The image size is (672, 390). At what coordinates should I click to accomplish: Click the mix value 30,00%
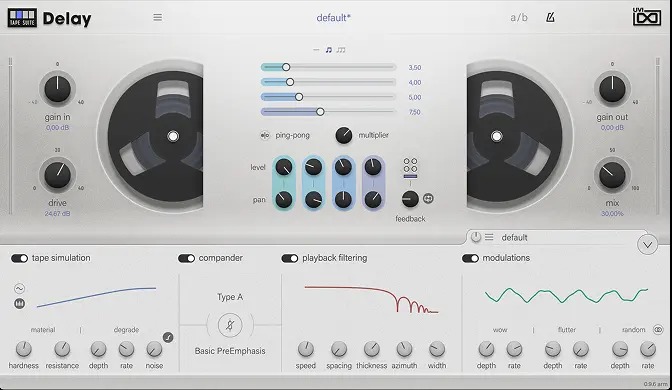[612, 213]
